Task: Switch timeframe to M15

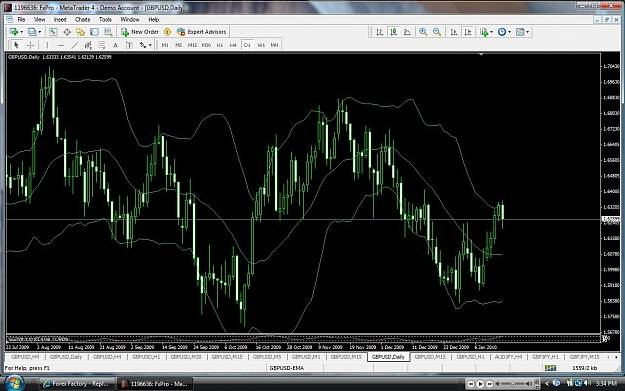Action: pyautogui.click(x=192, y=45)
